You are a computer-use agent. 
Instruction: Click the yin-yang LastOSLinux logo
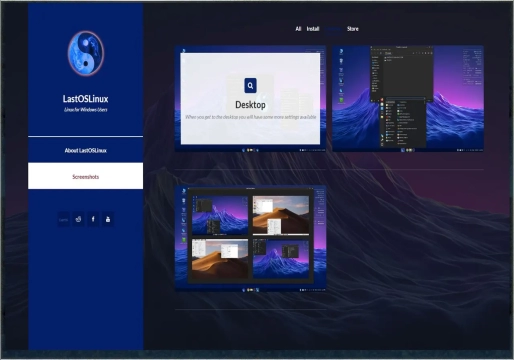pyautogui.click(x=86, y=53)
